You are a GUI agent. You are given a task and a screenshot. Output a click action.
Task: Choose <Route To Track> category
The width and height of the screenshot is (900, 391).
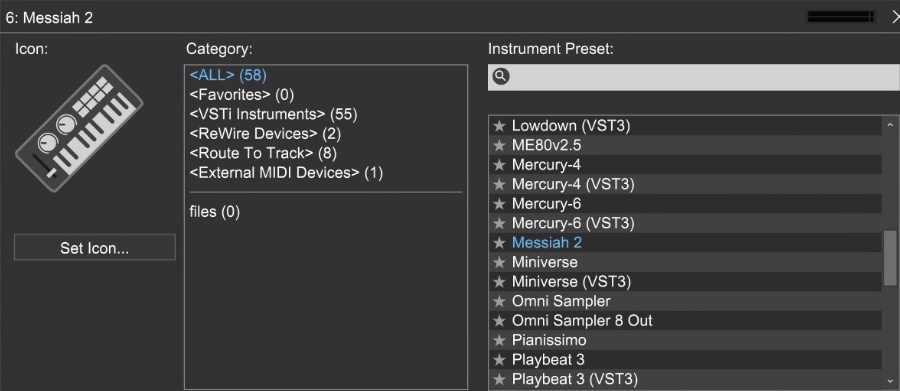(x=263, y=153)
